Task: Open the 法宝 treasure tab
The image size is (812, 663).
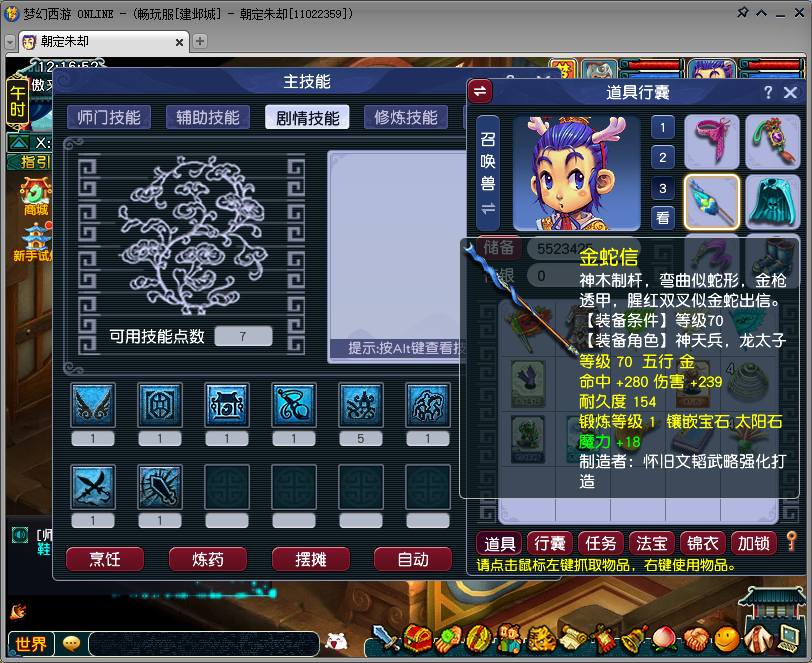Action: point(651,543)
